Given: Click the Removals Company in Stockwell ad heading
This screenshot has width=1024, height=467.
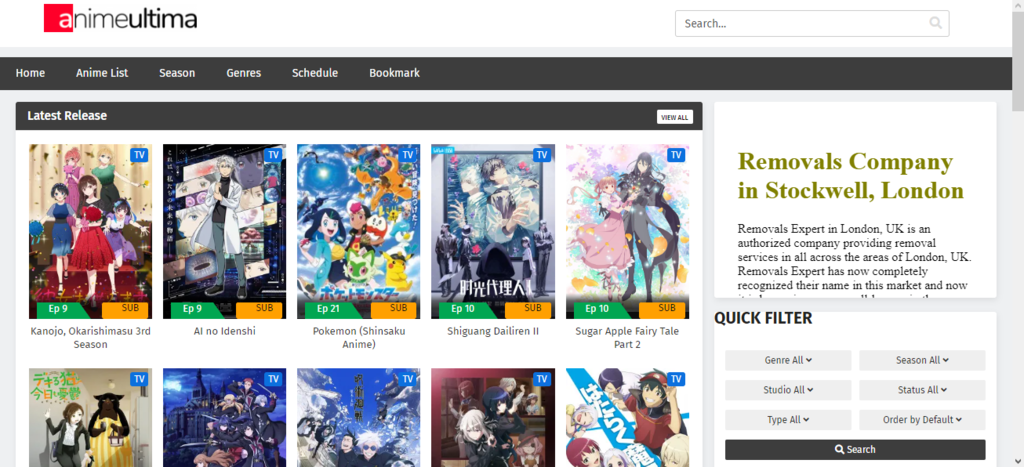Looking at the screenshot, I should point(851,176).
